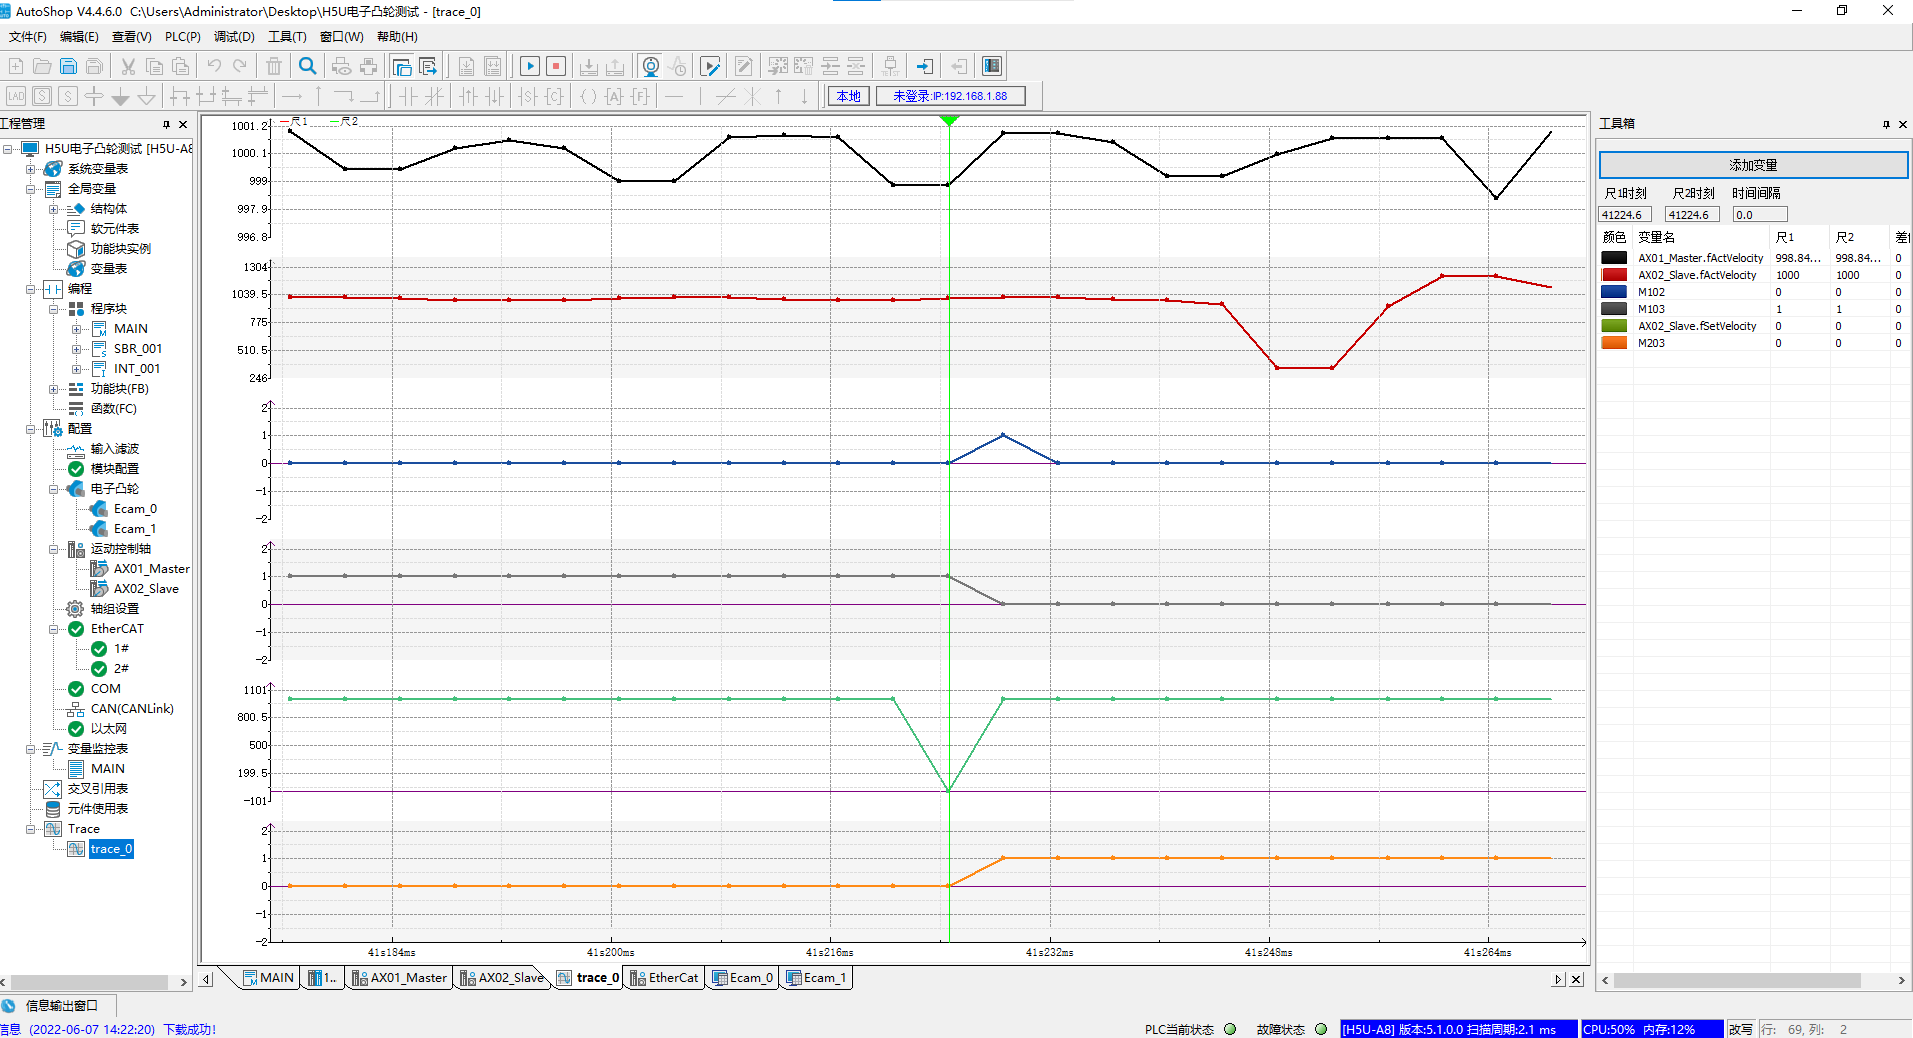Click the Undo arrow icon

pyautogui.click(x=214, y=66)
